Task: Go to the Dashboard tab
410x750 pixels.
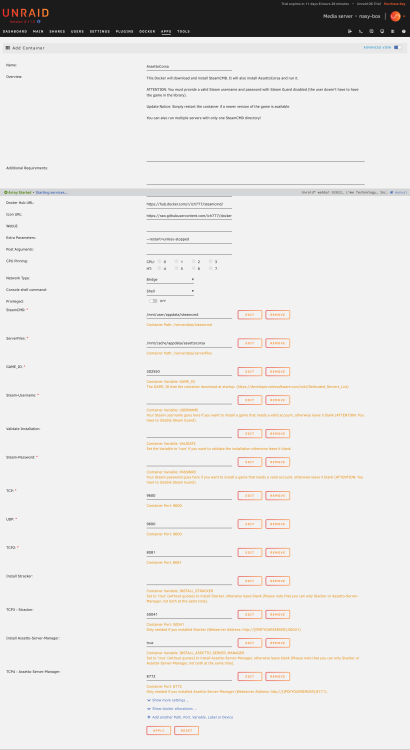Action: pyautogui.click(x=15, y=32)
